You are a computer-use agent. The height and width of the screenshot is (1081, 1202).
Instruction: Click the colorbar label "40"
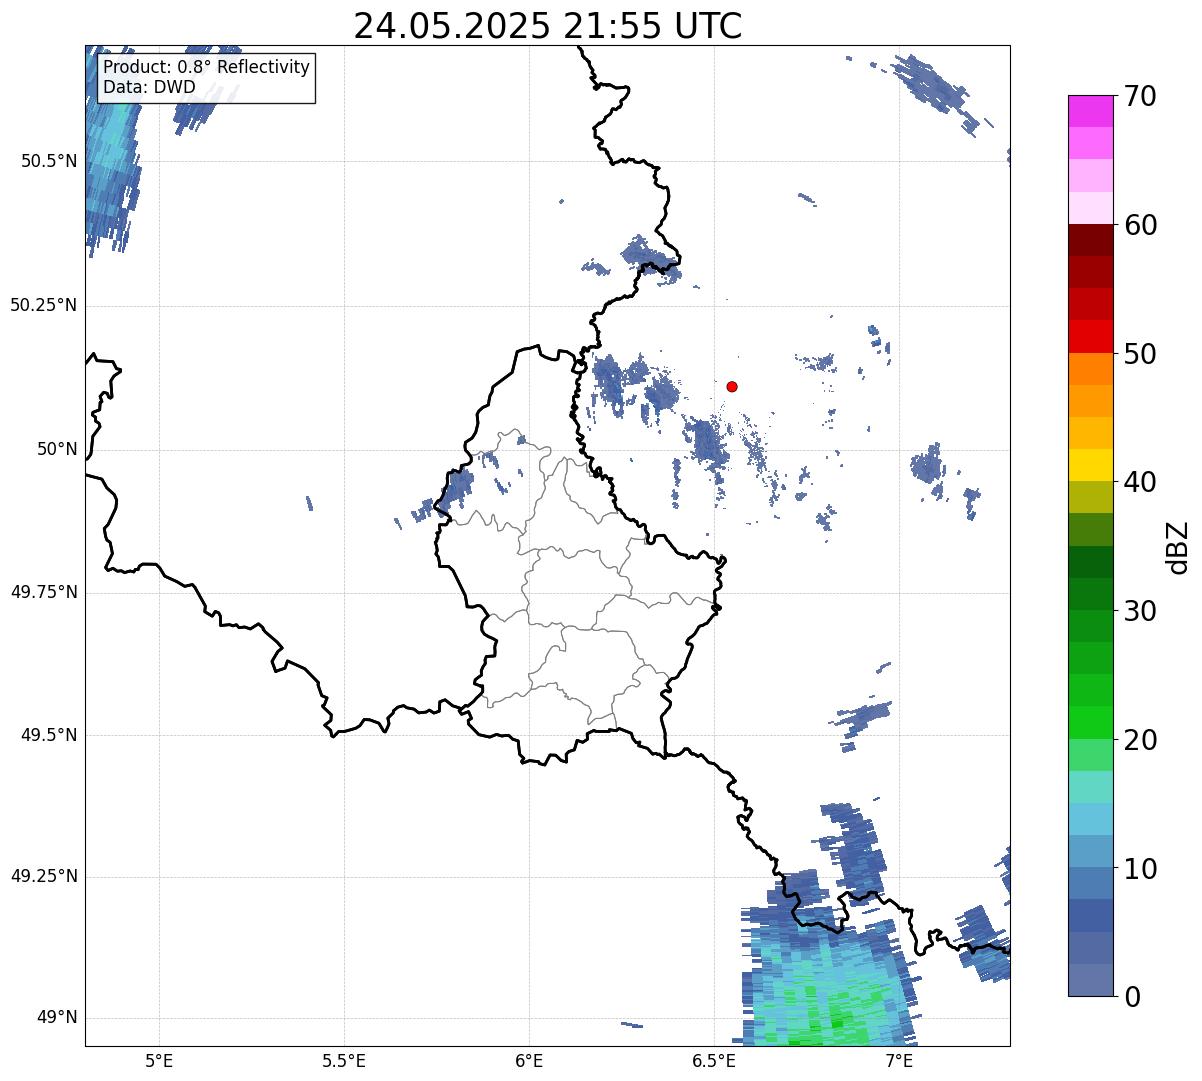coord(1140,482)
